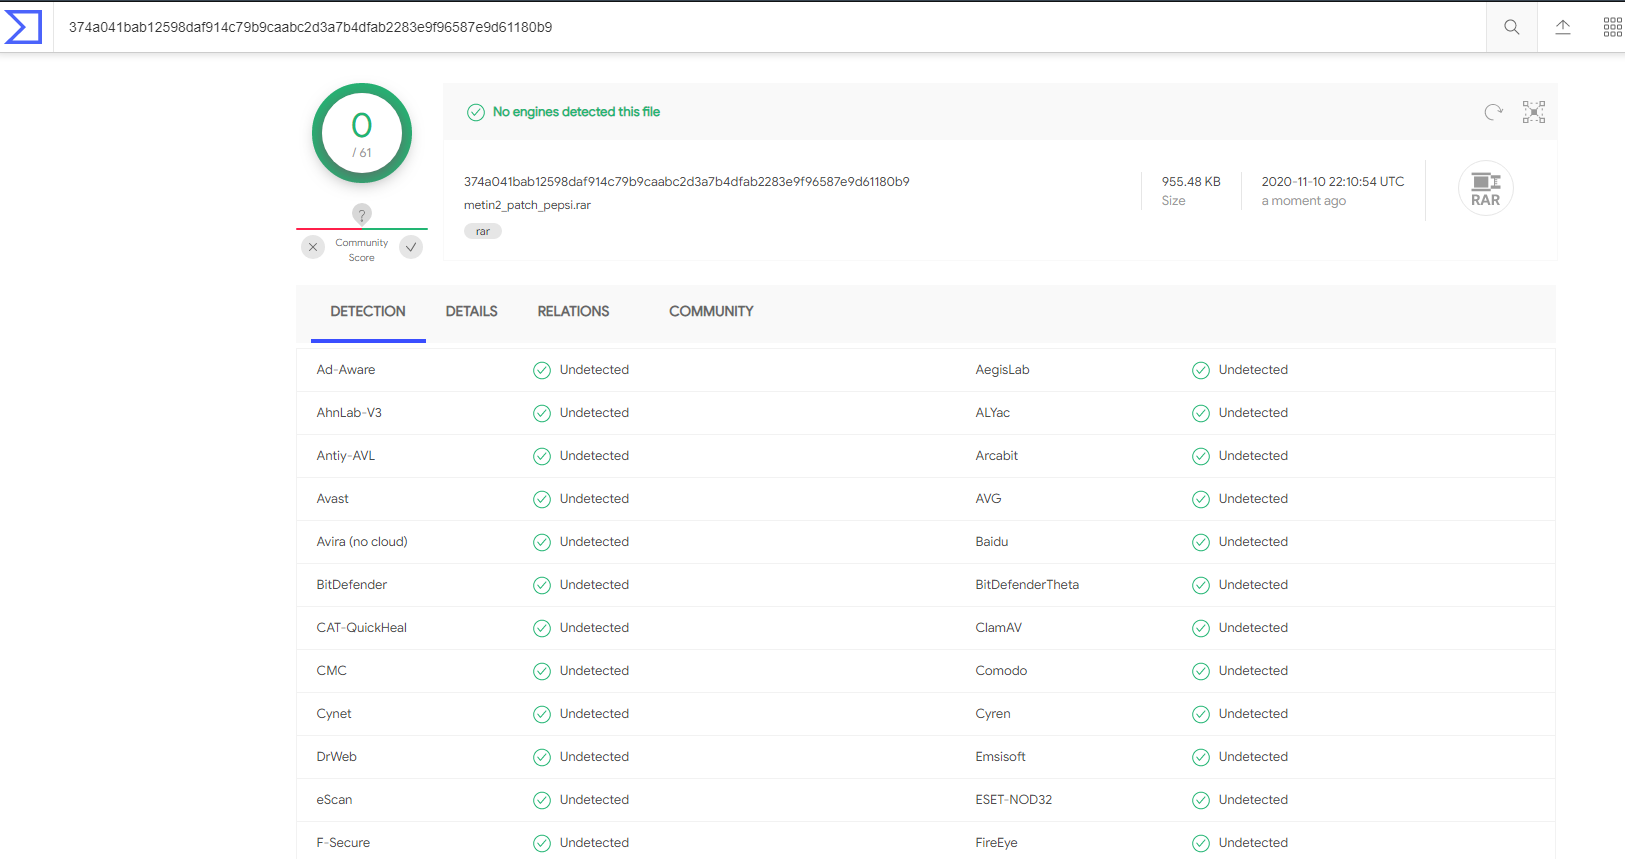Click the 2020-11-10 22:10:54 UTC timestamp
The height and width of the screenshot is (859, 1625).
coord(1333,182)
